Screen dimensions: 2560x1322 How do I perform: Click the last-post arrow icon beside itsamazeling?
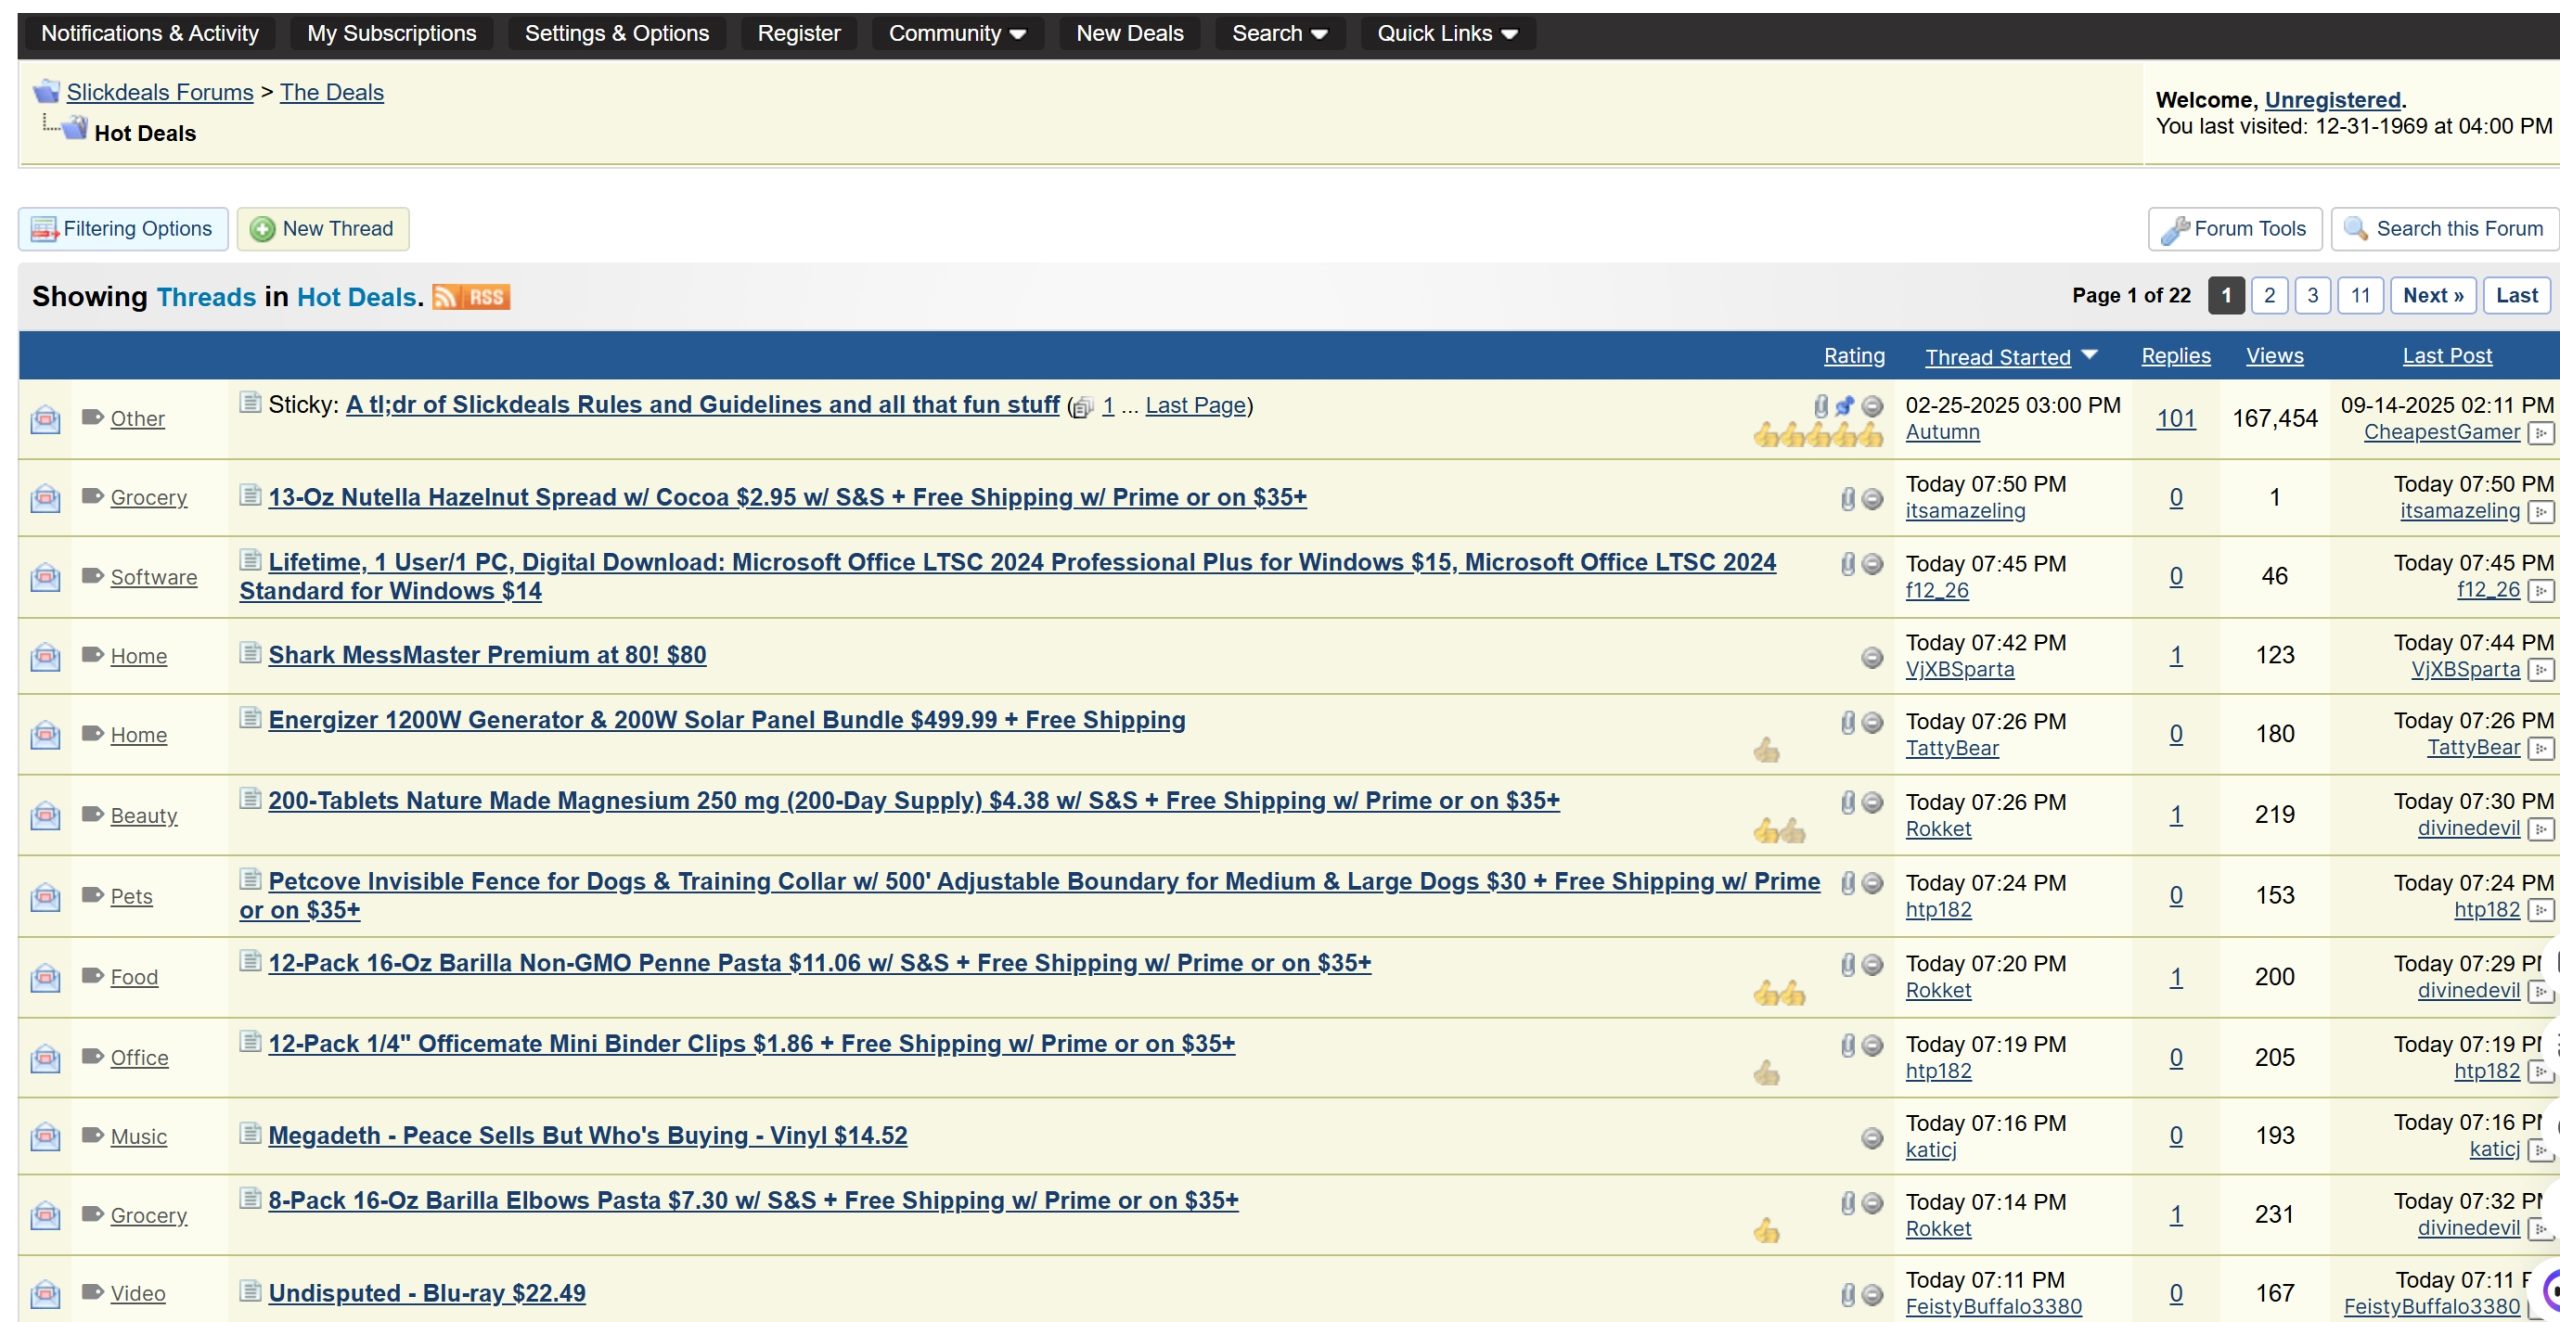(x=2541, y=512)
